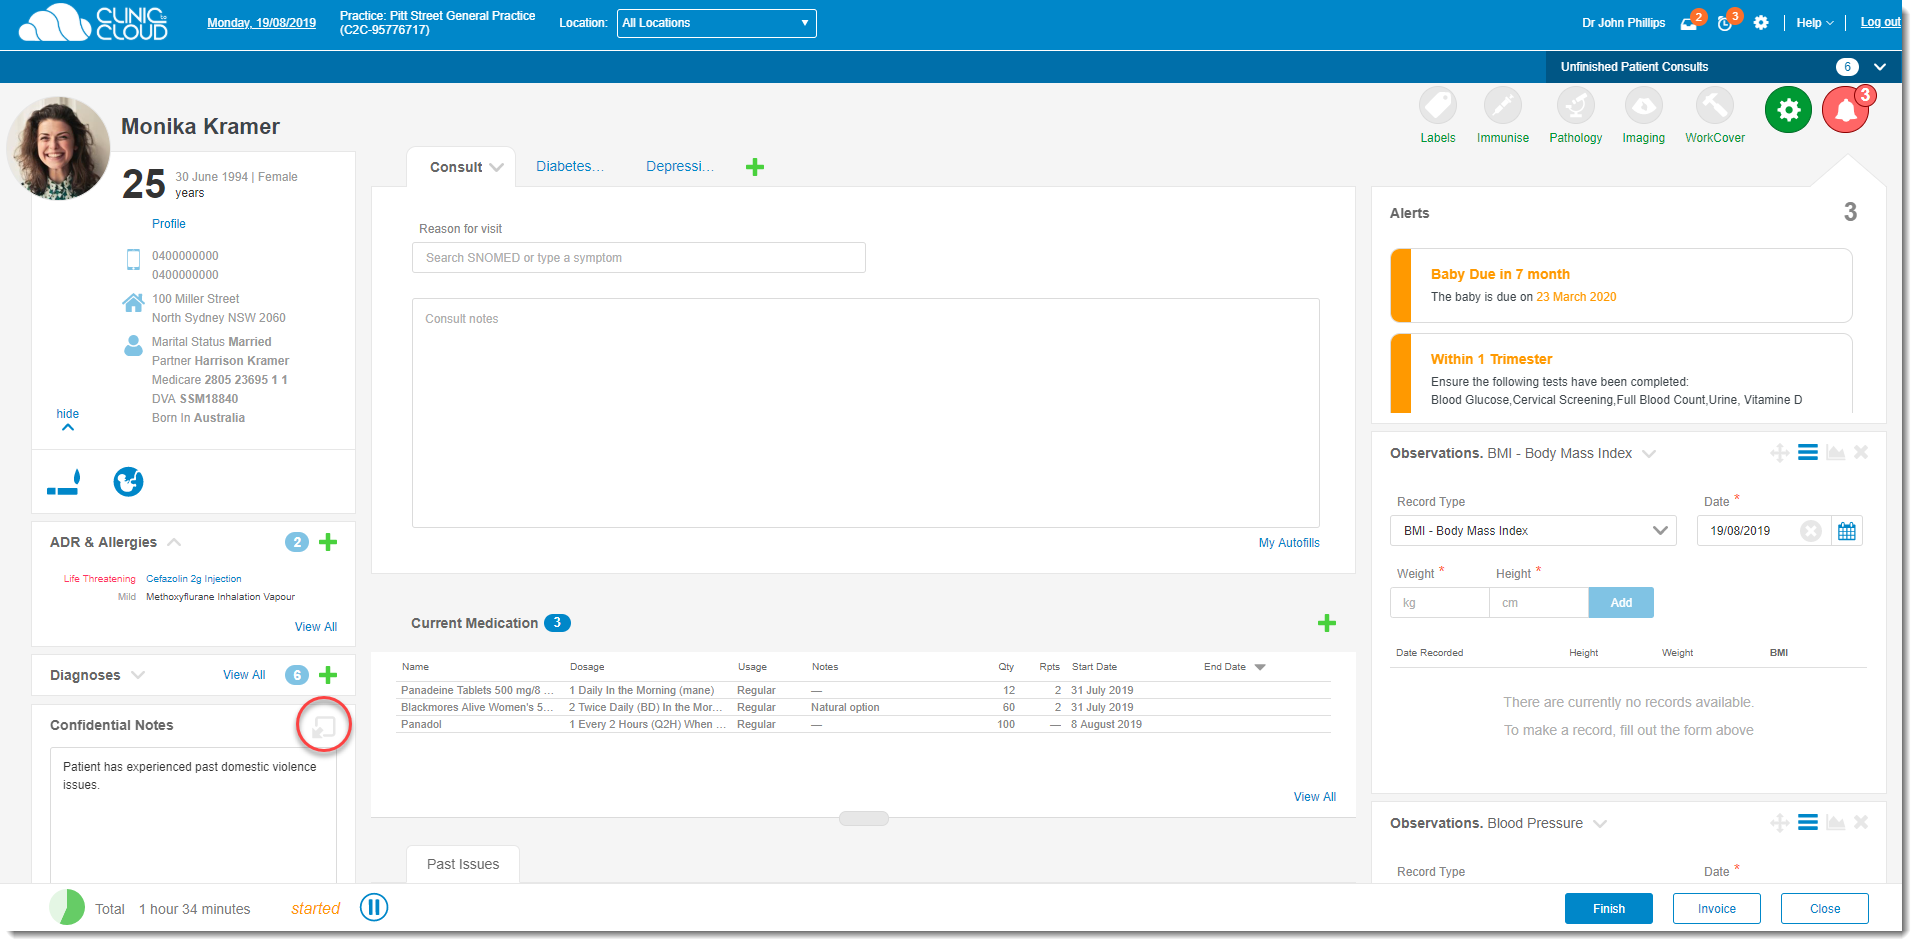Click the smoking status icon
Viewport: 1917px width, 946px height.
64,482
